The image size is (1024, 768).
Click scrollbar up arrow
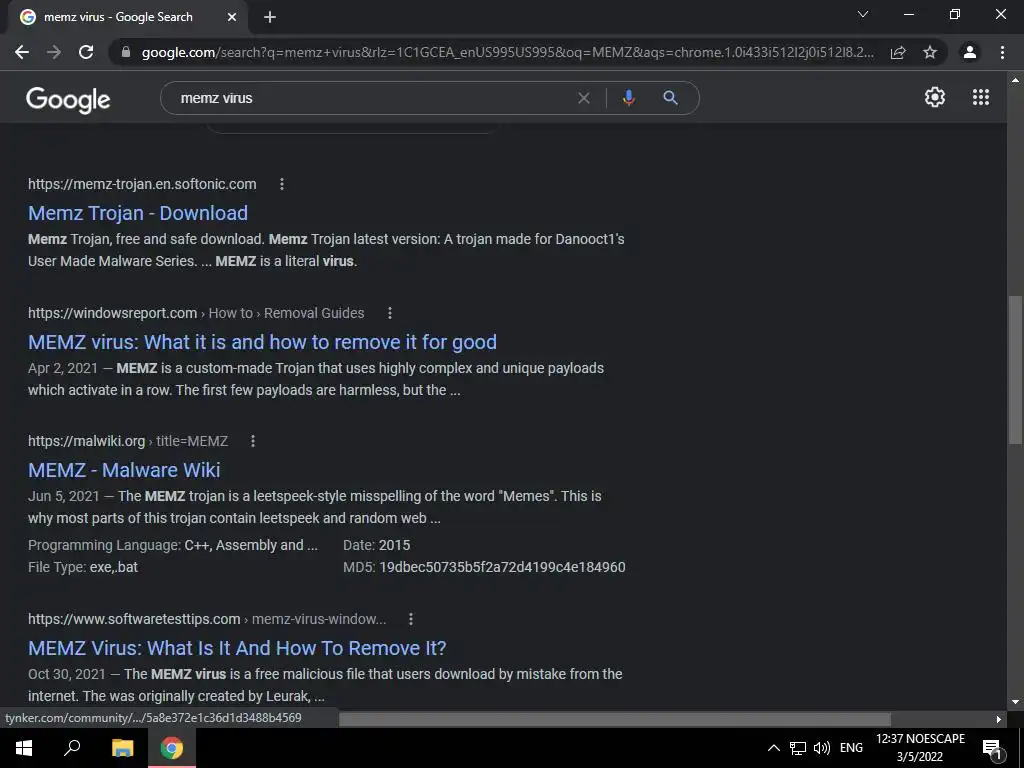point(1015,80)
